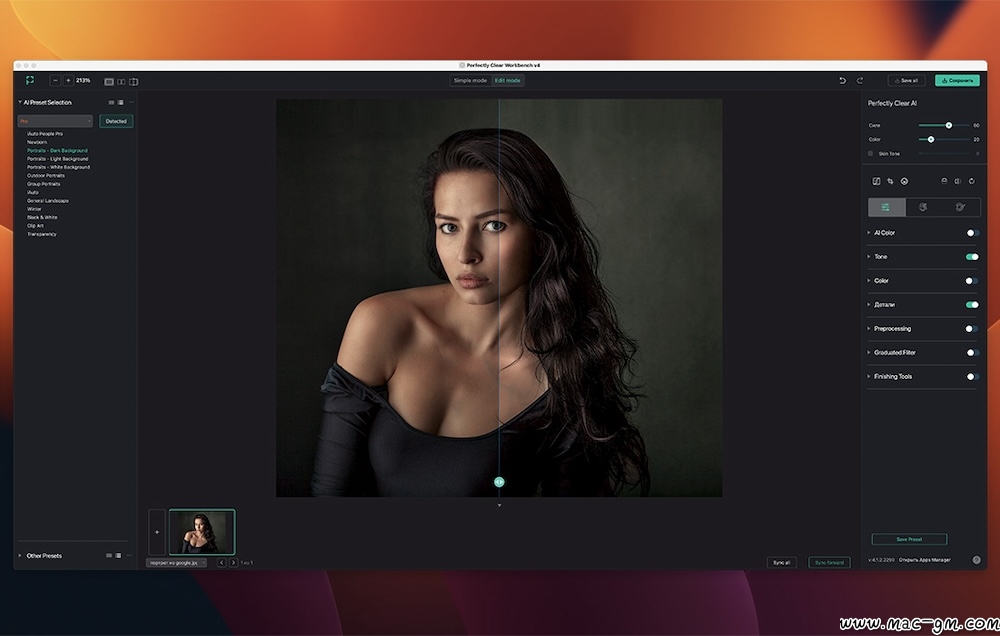Switch to single image view layout
This screenshot has width=1000, height=636.
coord(109,82)
